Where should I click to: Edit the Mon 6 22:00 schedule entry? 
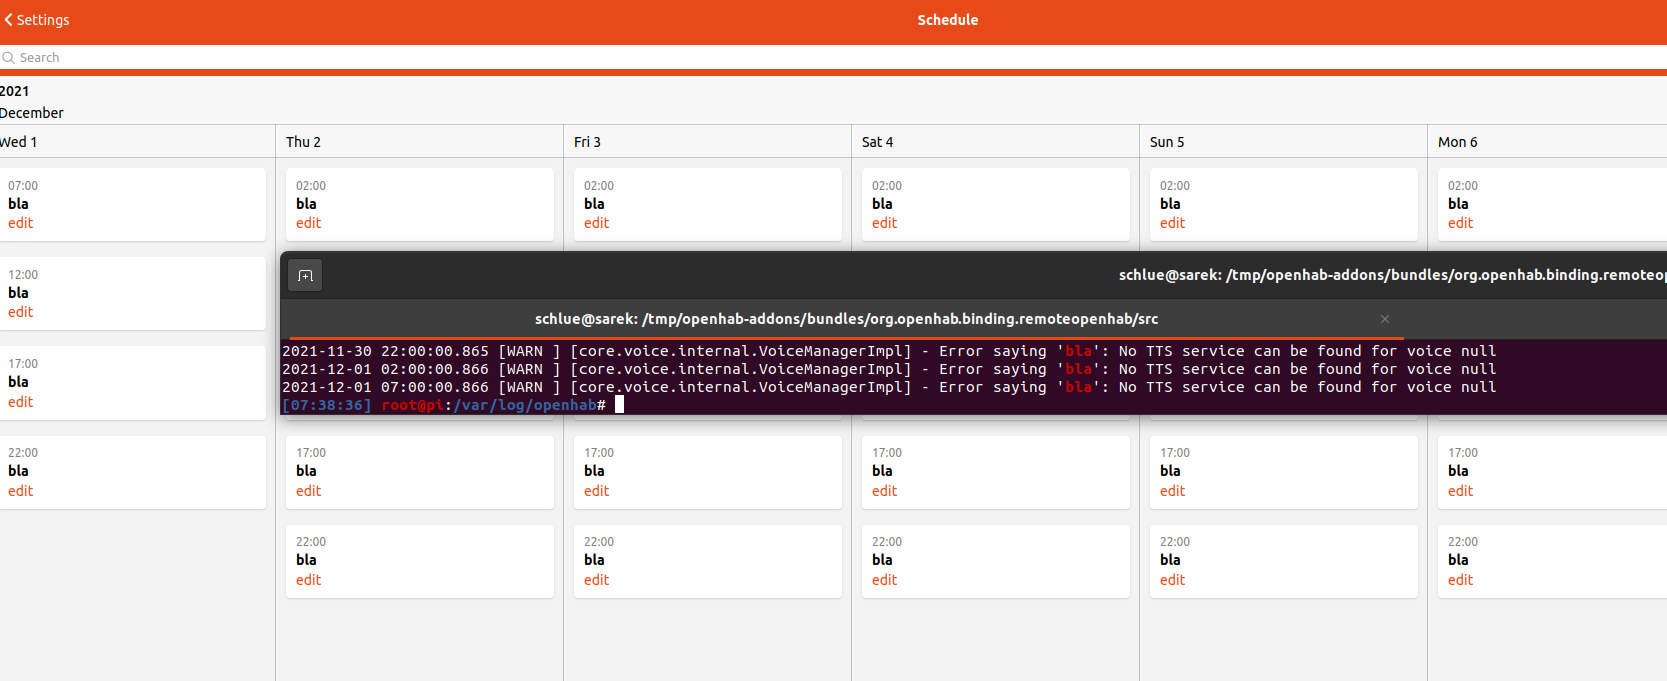(1460, 580)
